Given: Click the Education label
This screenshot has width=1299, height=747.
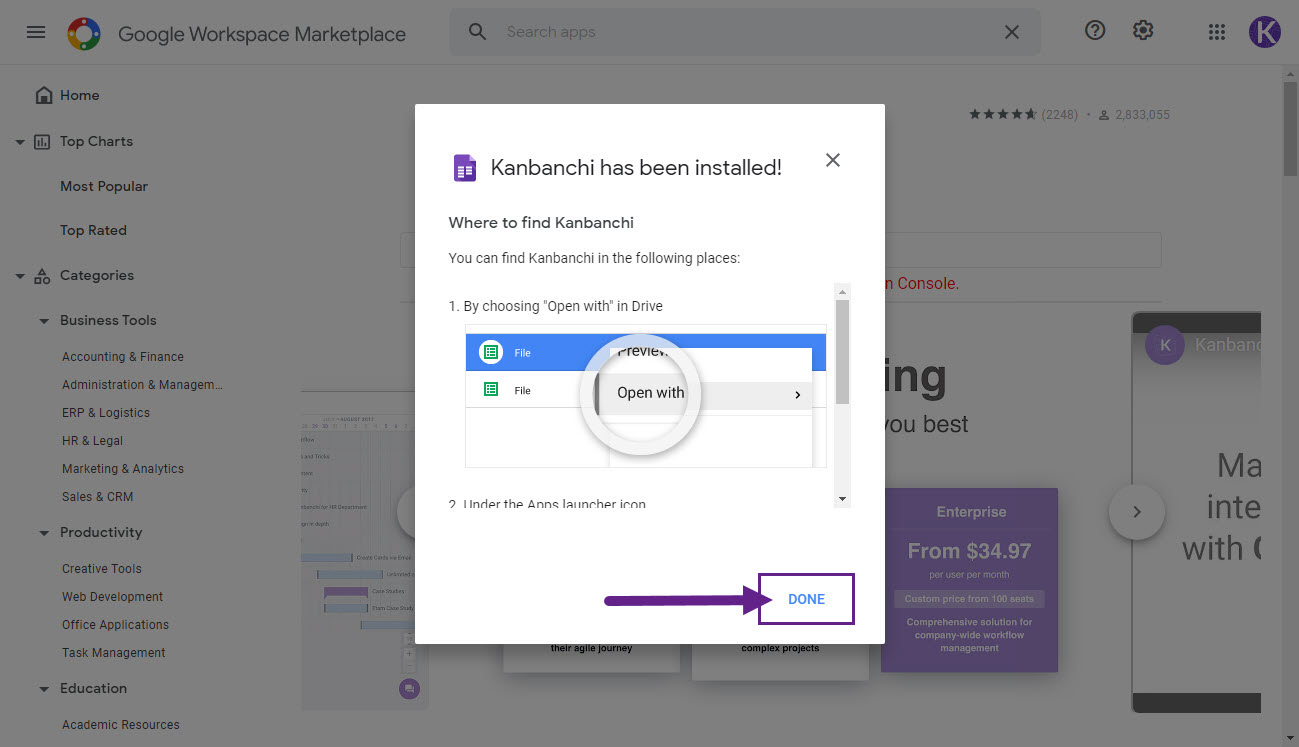Looking at the screenshot, I should tap(93, 688).
